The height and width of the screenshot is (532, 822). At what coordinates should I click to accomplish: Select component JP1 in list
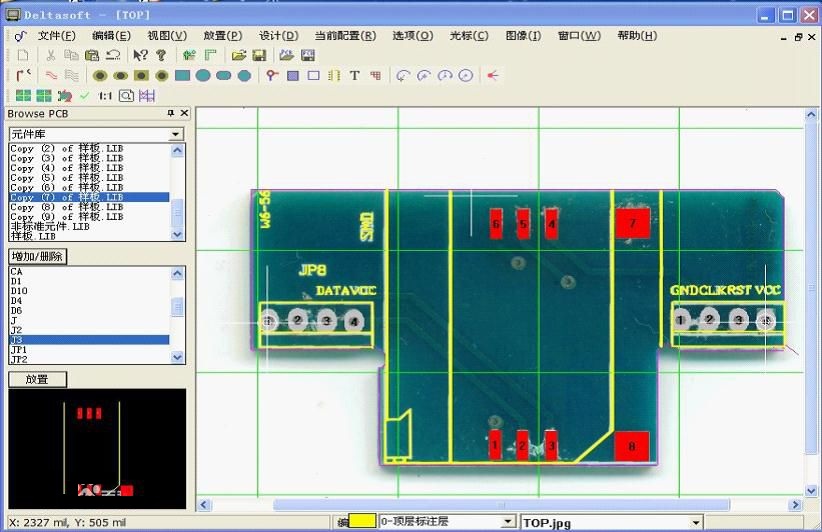89,350
